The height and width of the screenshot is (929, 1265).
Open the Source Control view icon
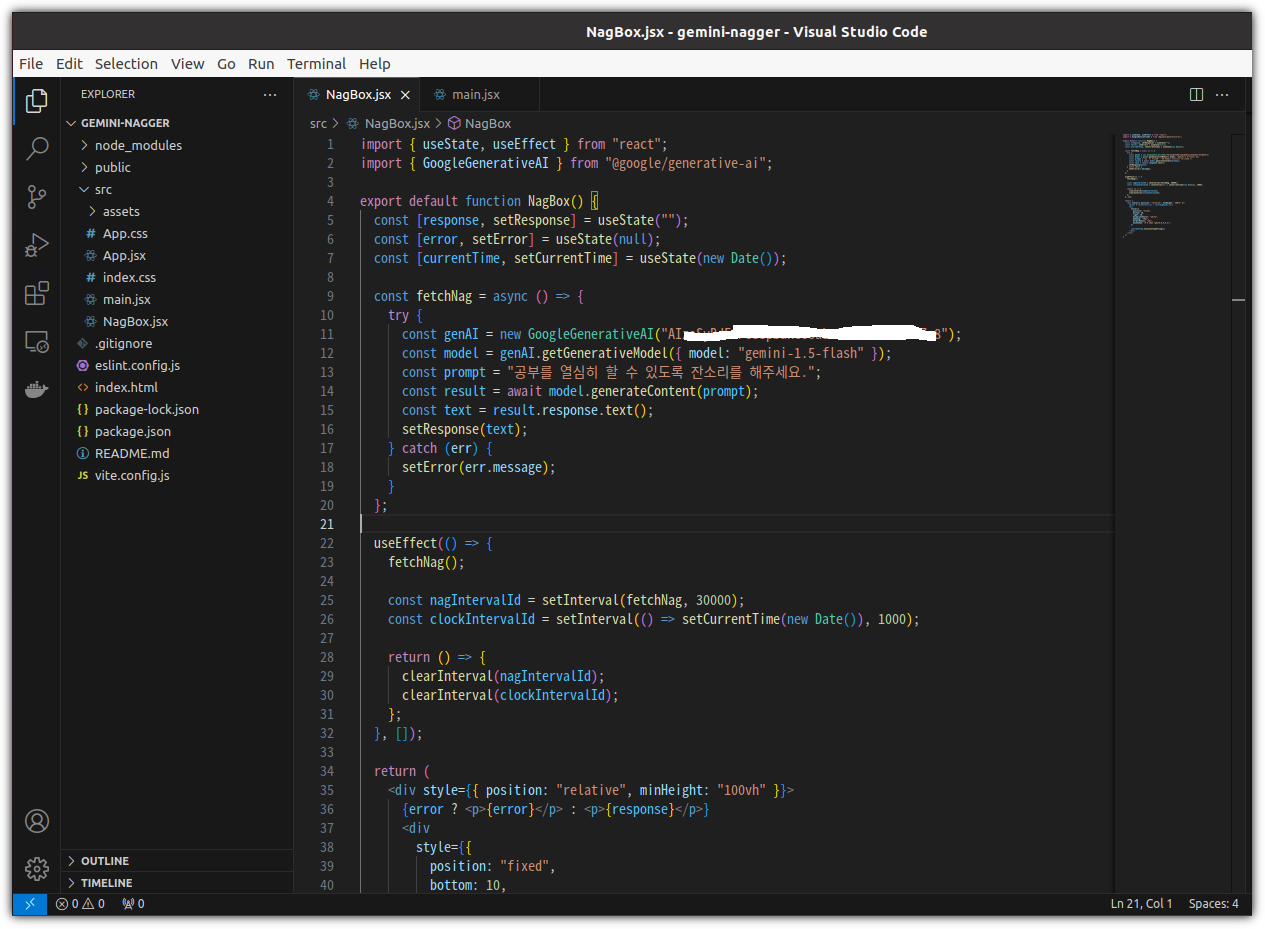pyautogui.click(x=37, y=197)
